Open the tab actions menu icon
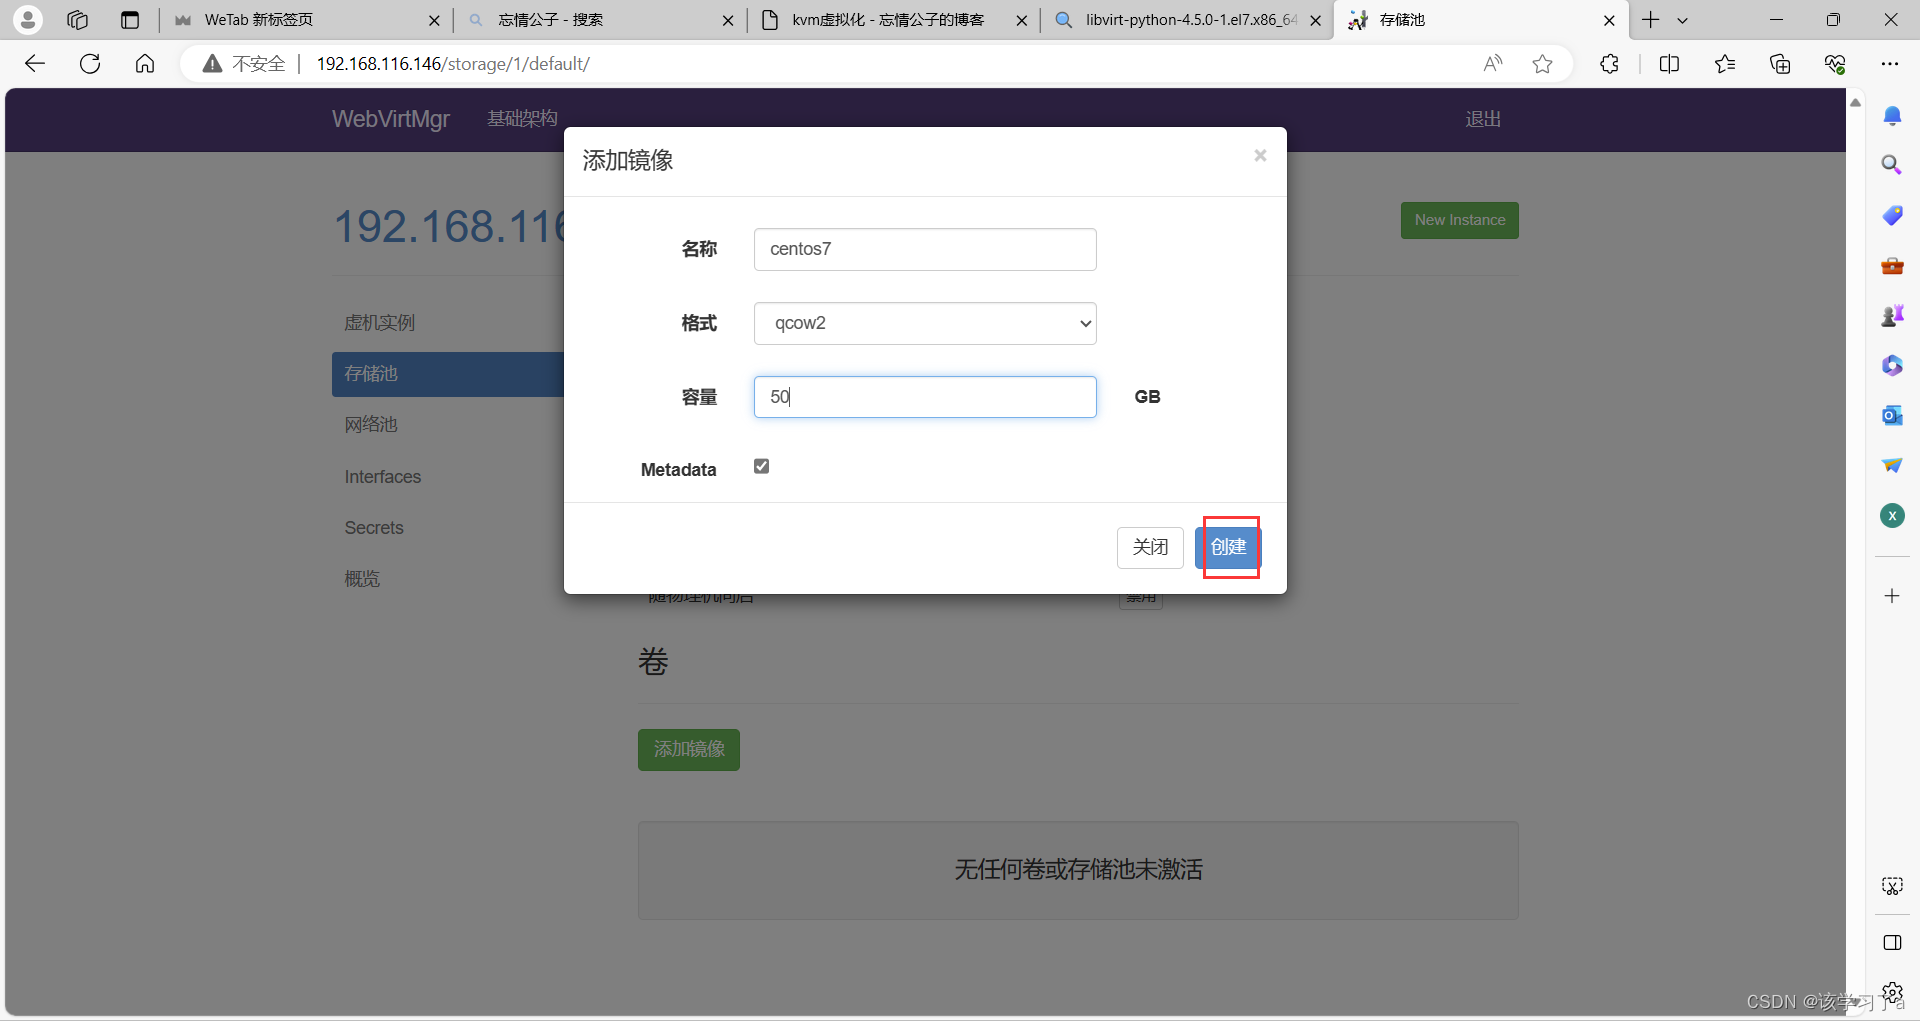 pos(129,19)
